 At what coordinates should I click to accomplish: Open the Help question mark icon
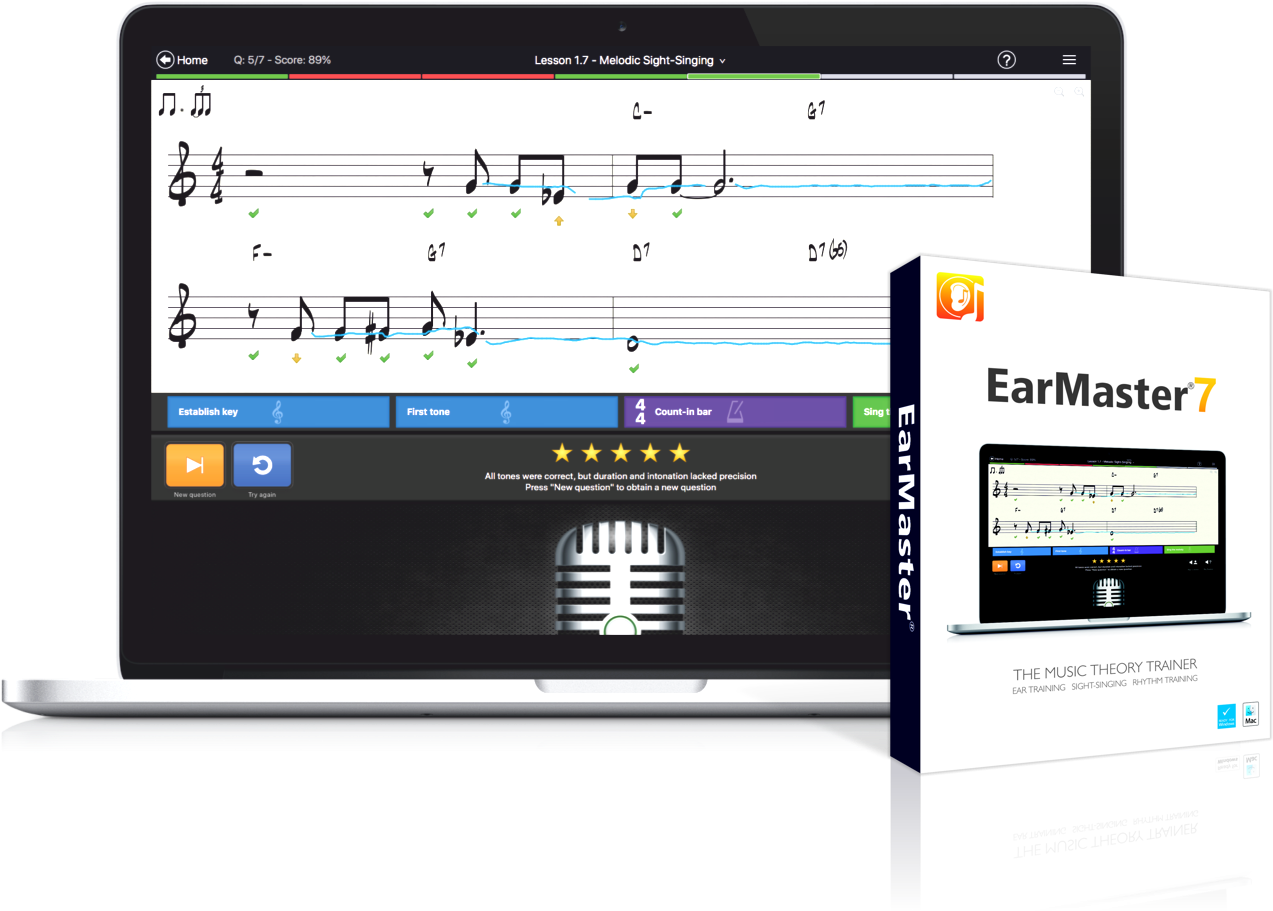pos(1006,60)
